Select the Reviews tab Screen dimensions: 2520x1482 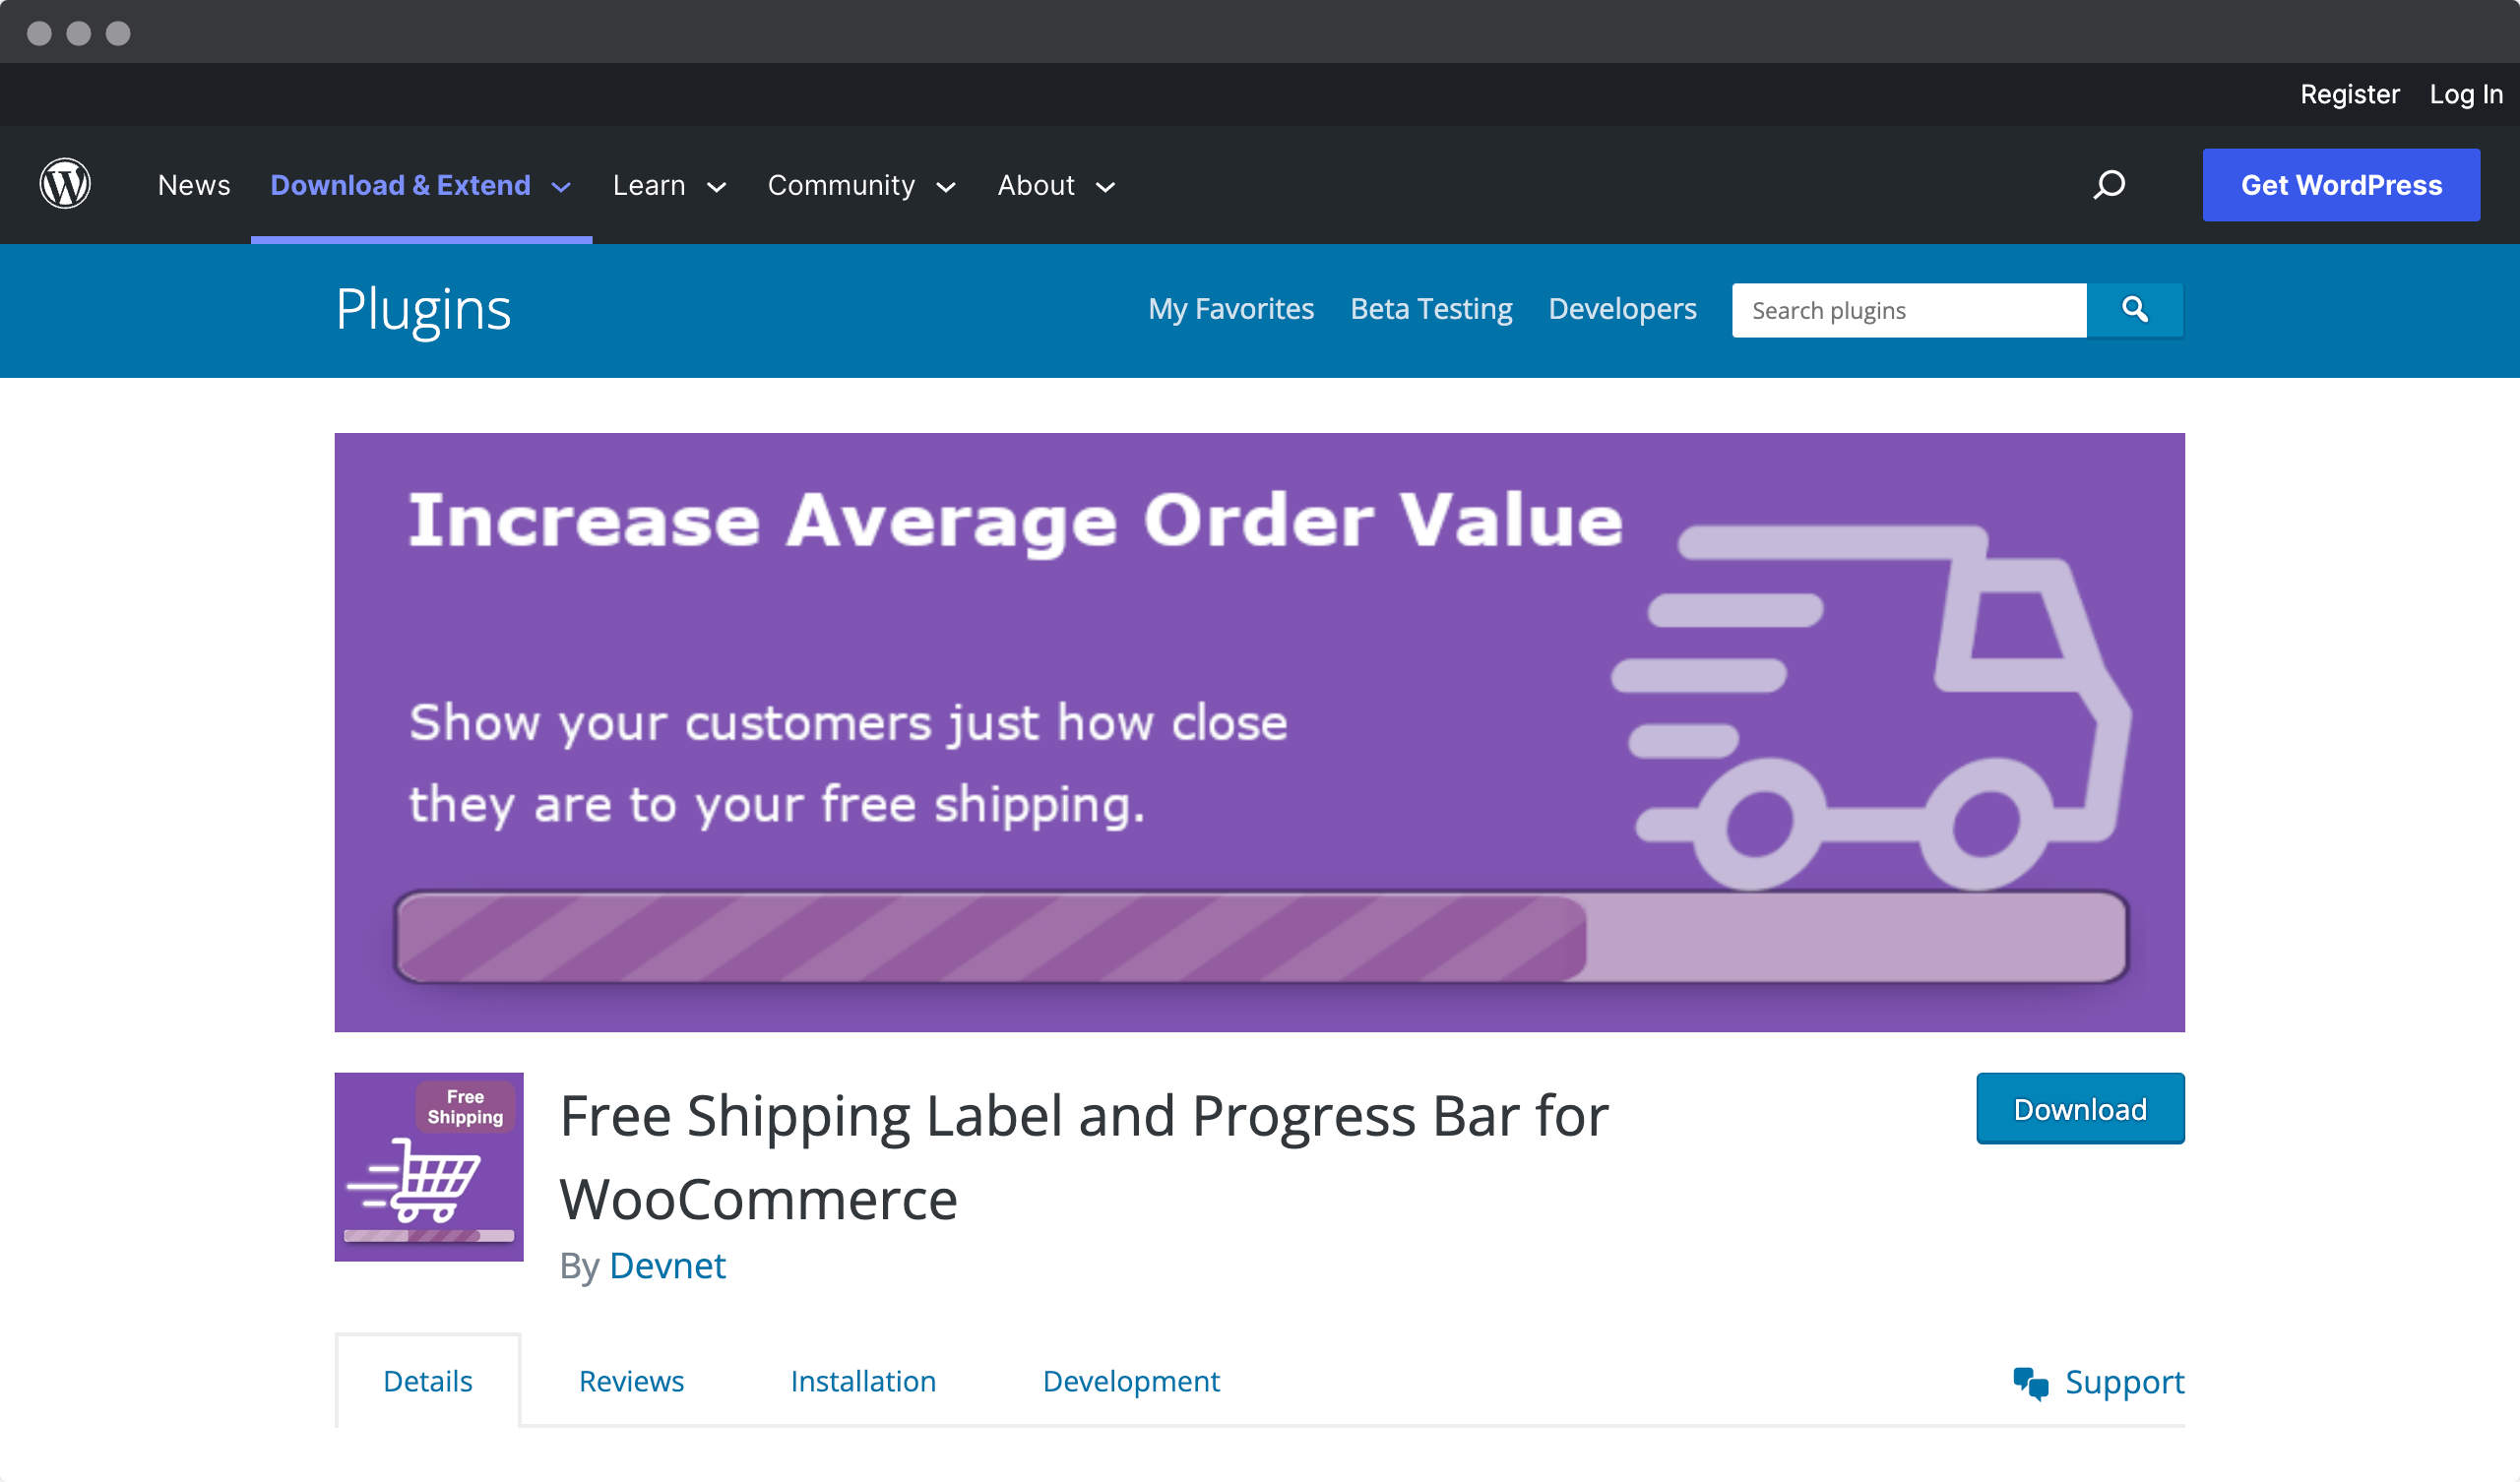pos(630,1382)
